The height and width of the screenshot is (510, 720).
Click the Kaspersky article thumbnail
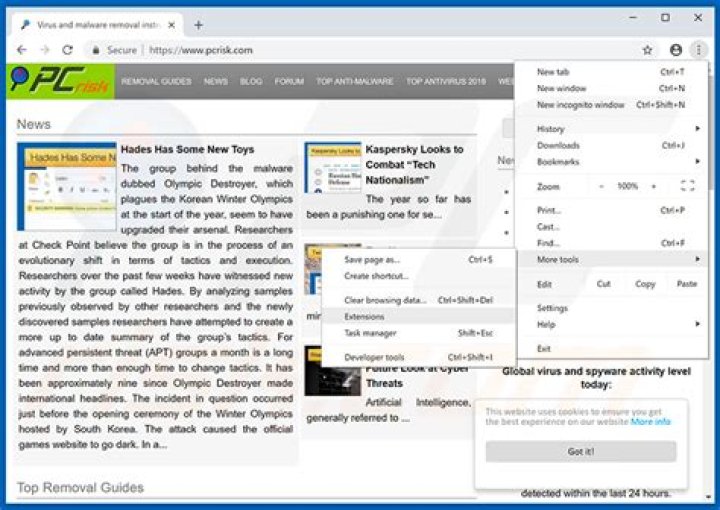pyautogui.click(x=333, y=168)
